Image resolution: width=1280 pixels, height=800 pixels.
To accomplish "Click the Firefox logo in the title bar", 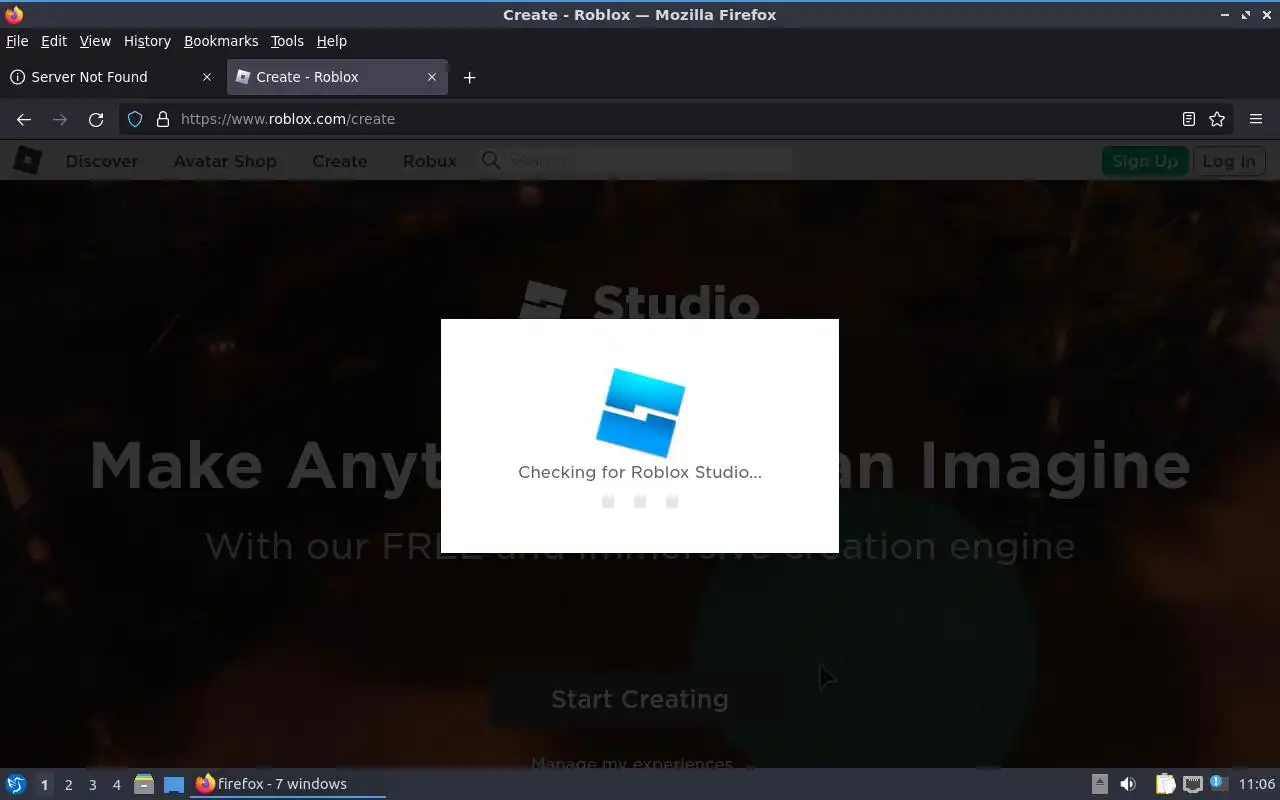I will 14,14.
